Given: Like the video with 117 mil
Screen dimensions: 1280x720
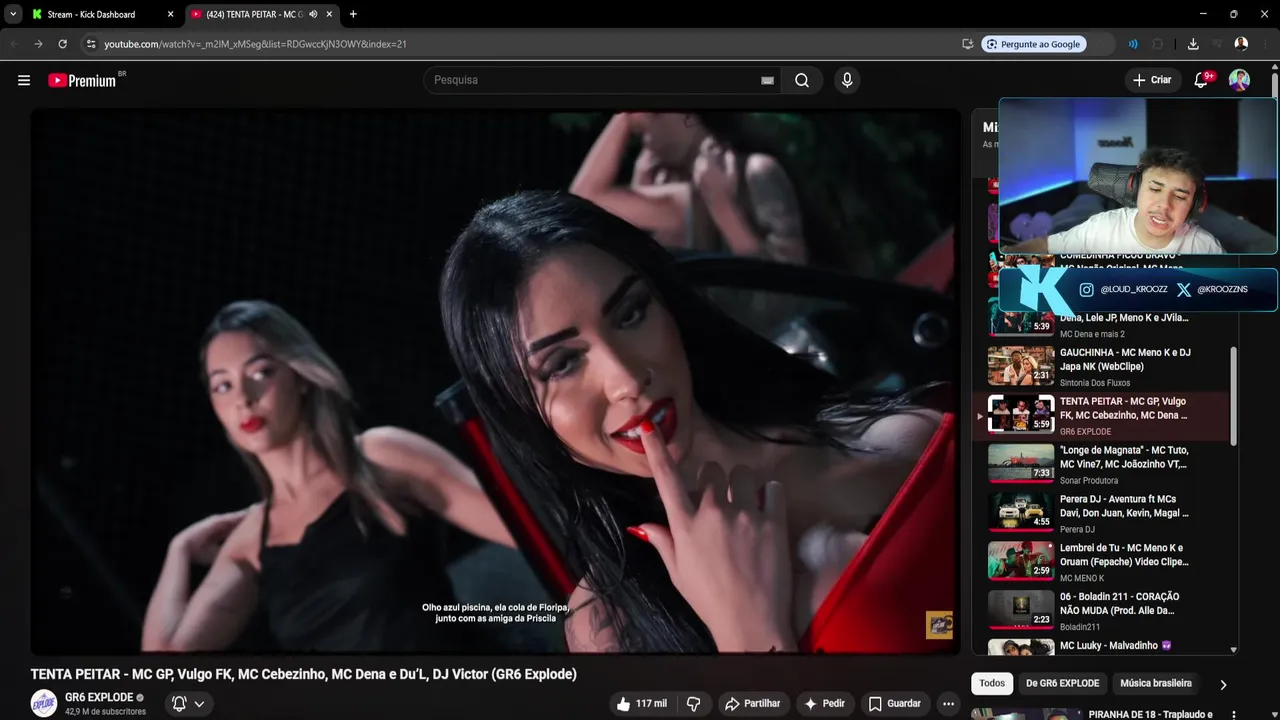Looking at the screenshot, I should click(x=642, y=704).
